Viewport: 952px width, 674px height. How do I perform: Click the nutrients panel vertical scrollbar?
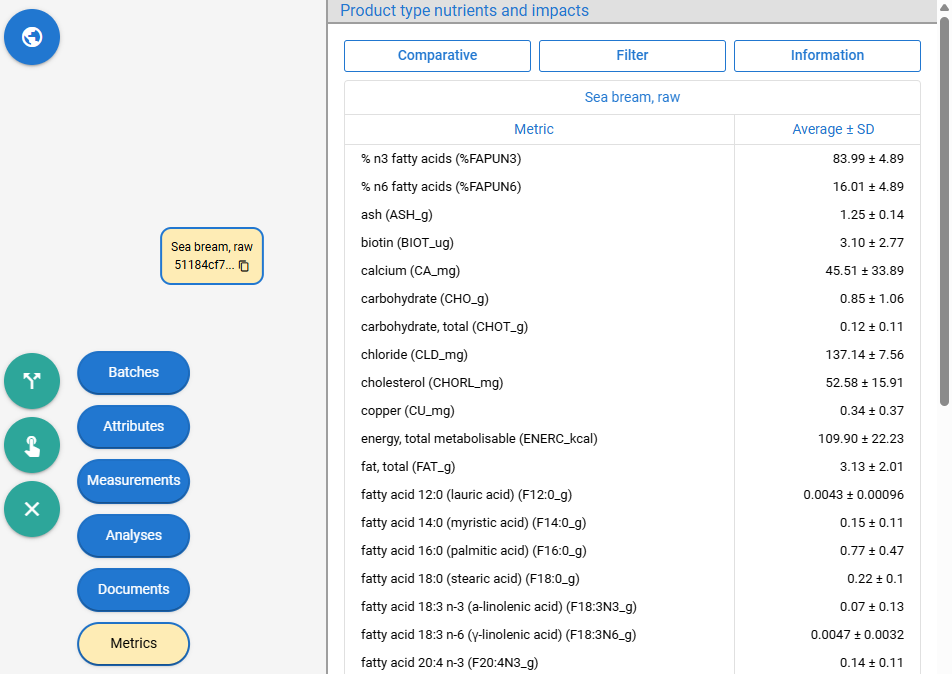pyautogui.click(x=944, y=211)
